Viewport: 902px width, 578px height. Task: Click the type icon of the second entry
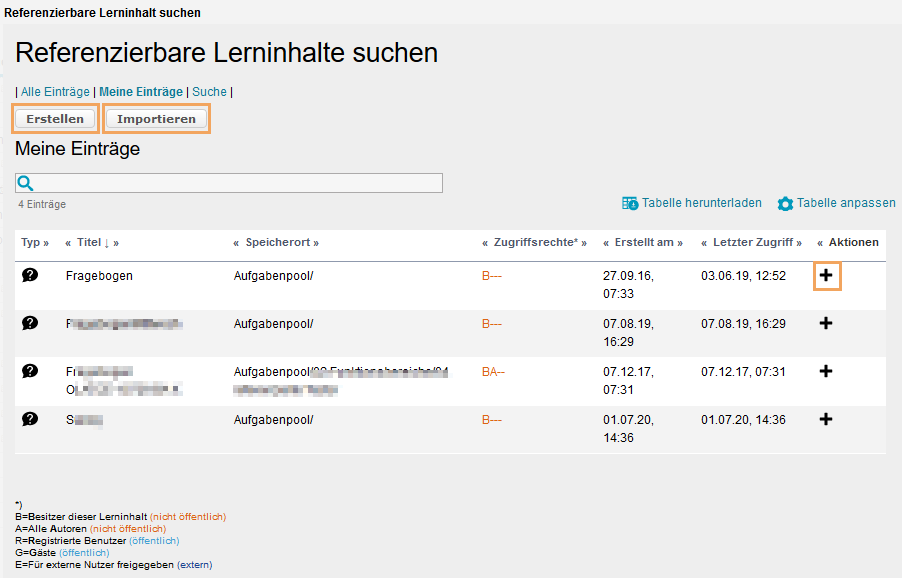coord(29,322)
